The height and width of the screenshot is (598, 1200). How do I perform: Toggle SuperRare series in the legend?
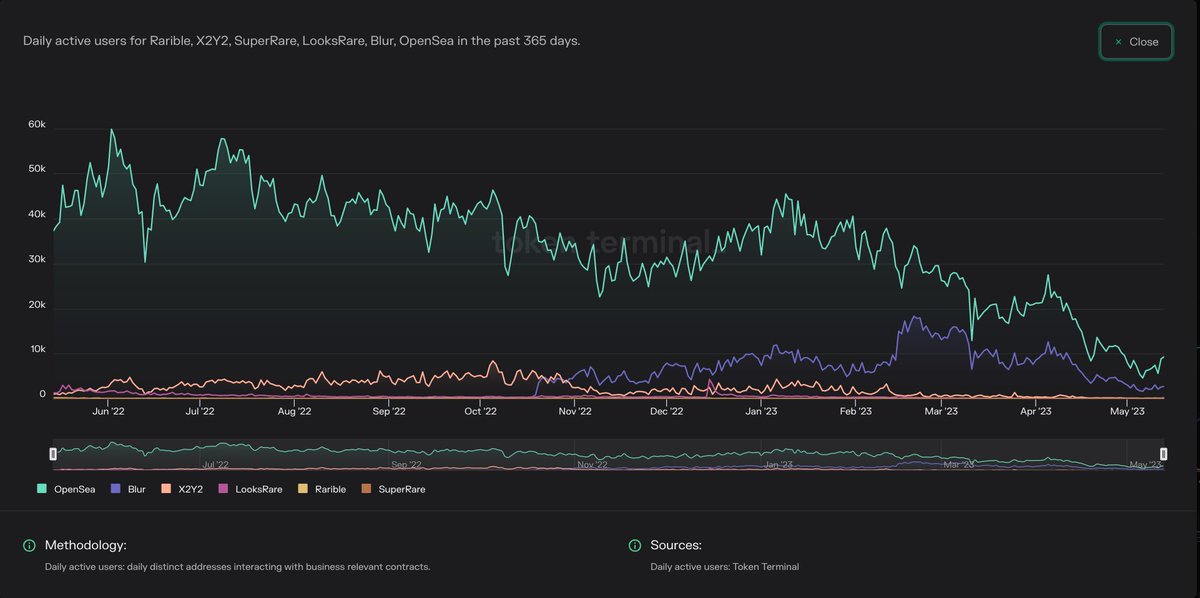[x=393, y=489]
